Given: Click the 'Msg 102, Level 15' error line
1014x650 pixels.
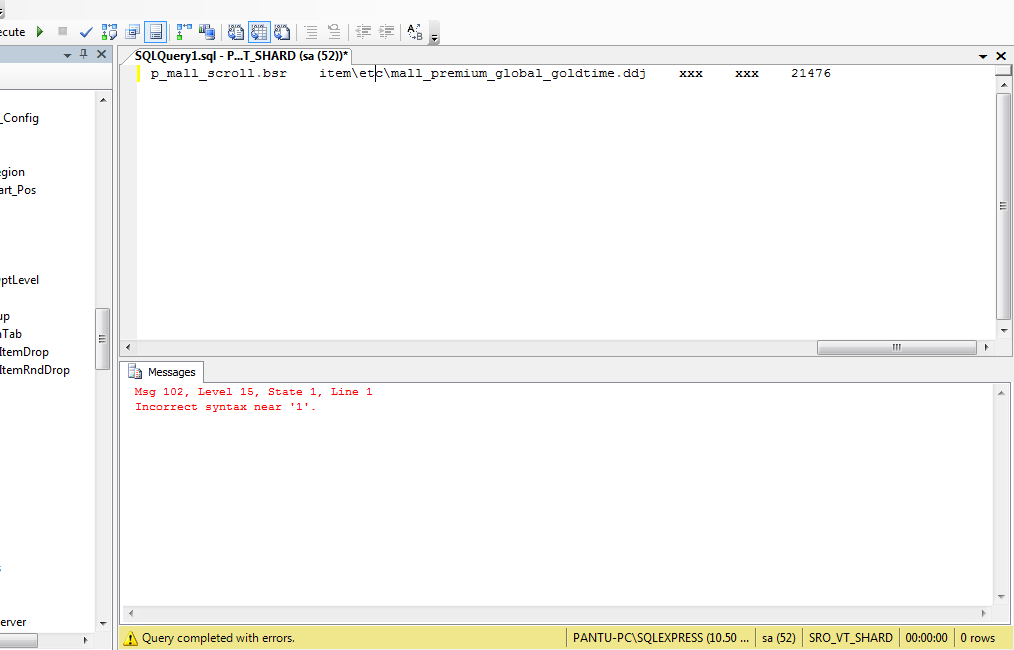Looking at the screenshot, I should point(253,392).
